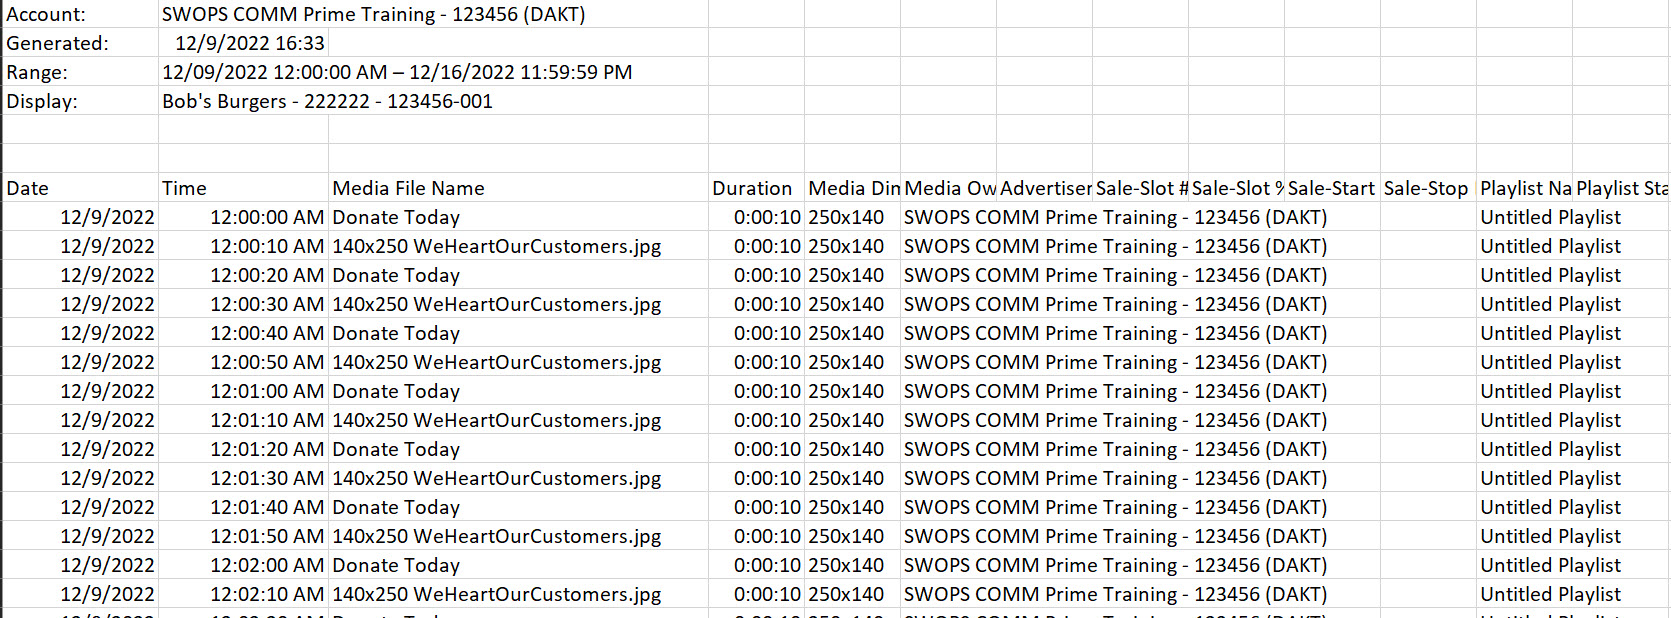Viewport: 1671px width, 618px height.
Task: Click the 12:01:00 AM time cell
Action: click(x=266, y=392)
